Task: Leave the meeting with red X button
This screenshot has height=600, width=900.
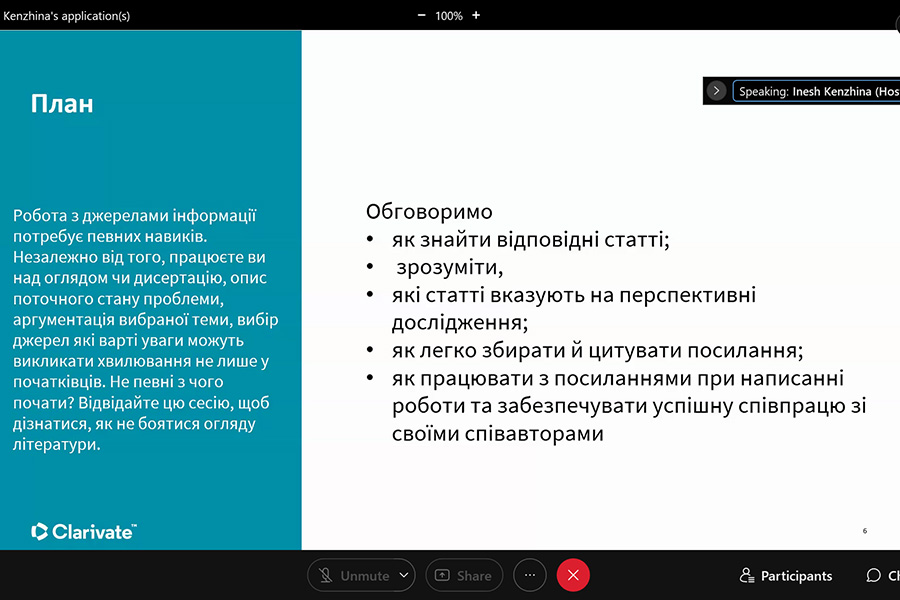Action: click(573, 575)
